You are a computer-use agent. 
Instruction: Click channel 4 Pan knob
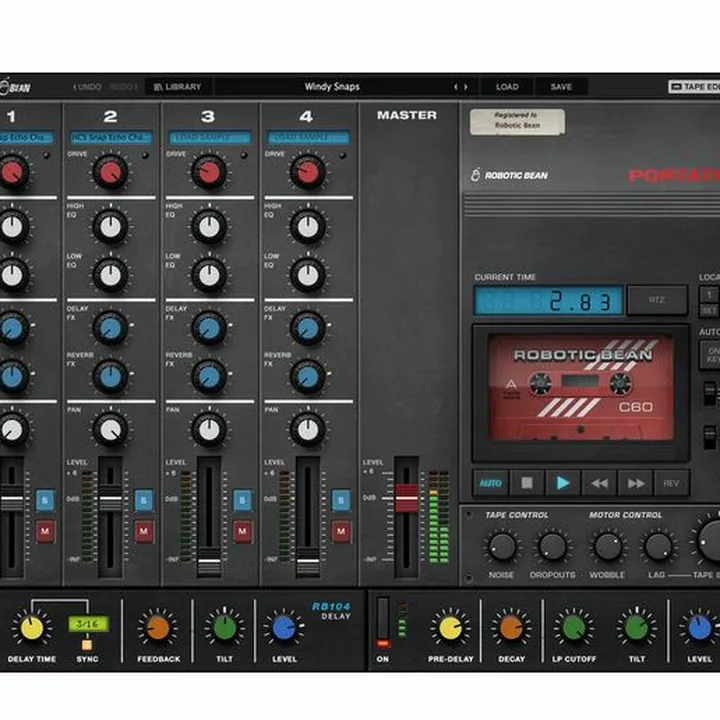[308, 430]
